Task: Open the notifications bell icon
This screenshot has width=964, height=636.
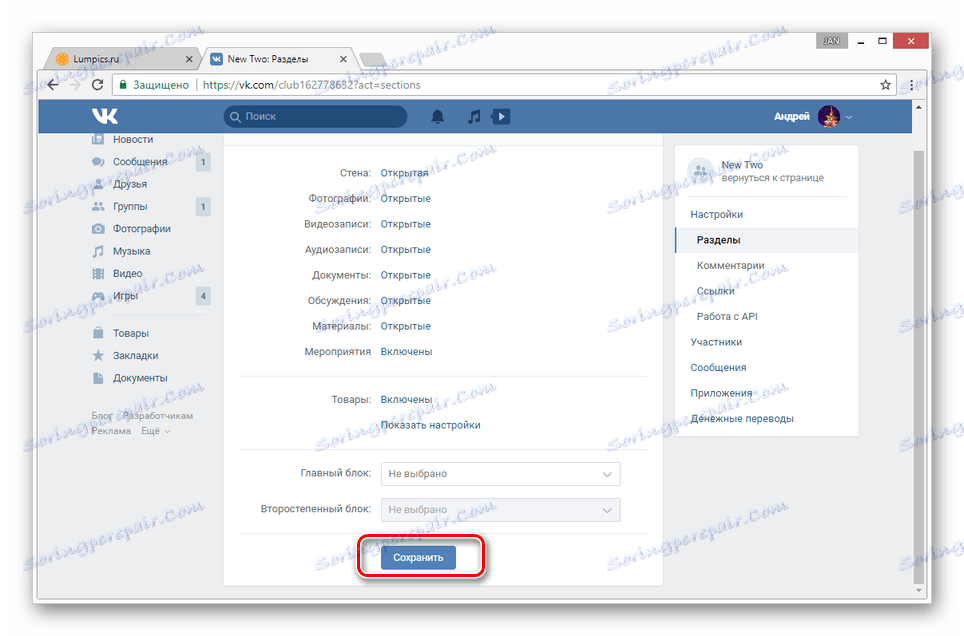Action: click(x=438, y=116)
